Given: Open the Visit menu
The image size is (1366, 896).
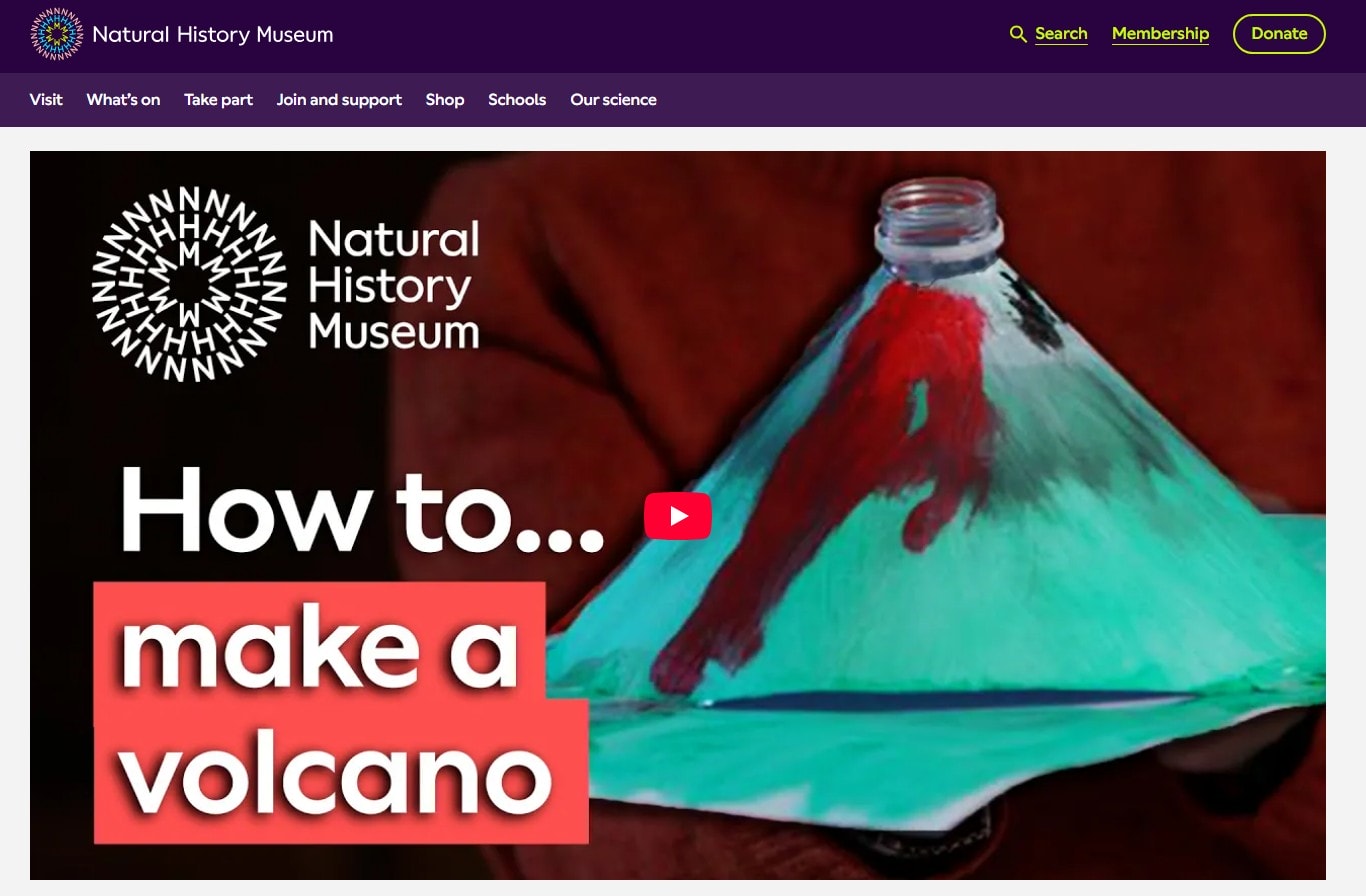Looking at the screenshot, I should coord(46,100).
